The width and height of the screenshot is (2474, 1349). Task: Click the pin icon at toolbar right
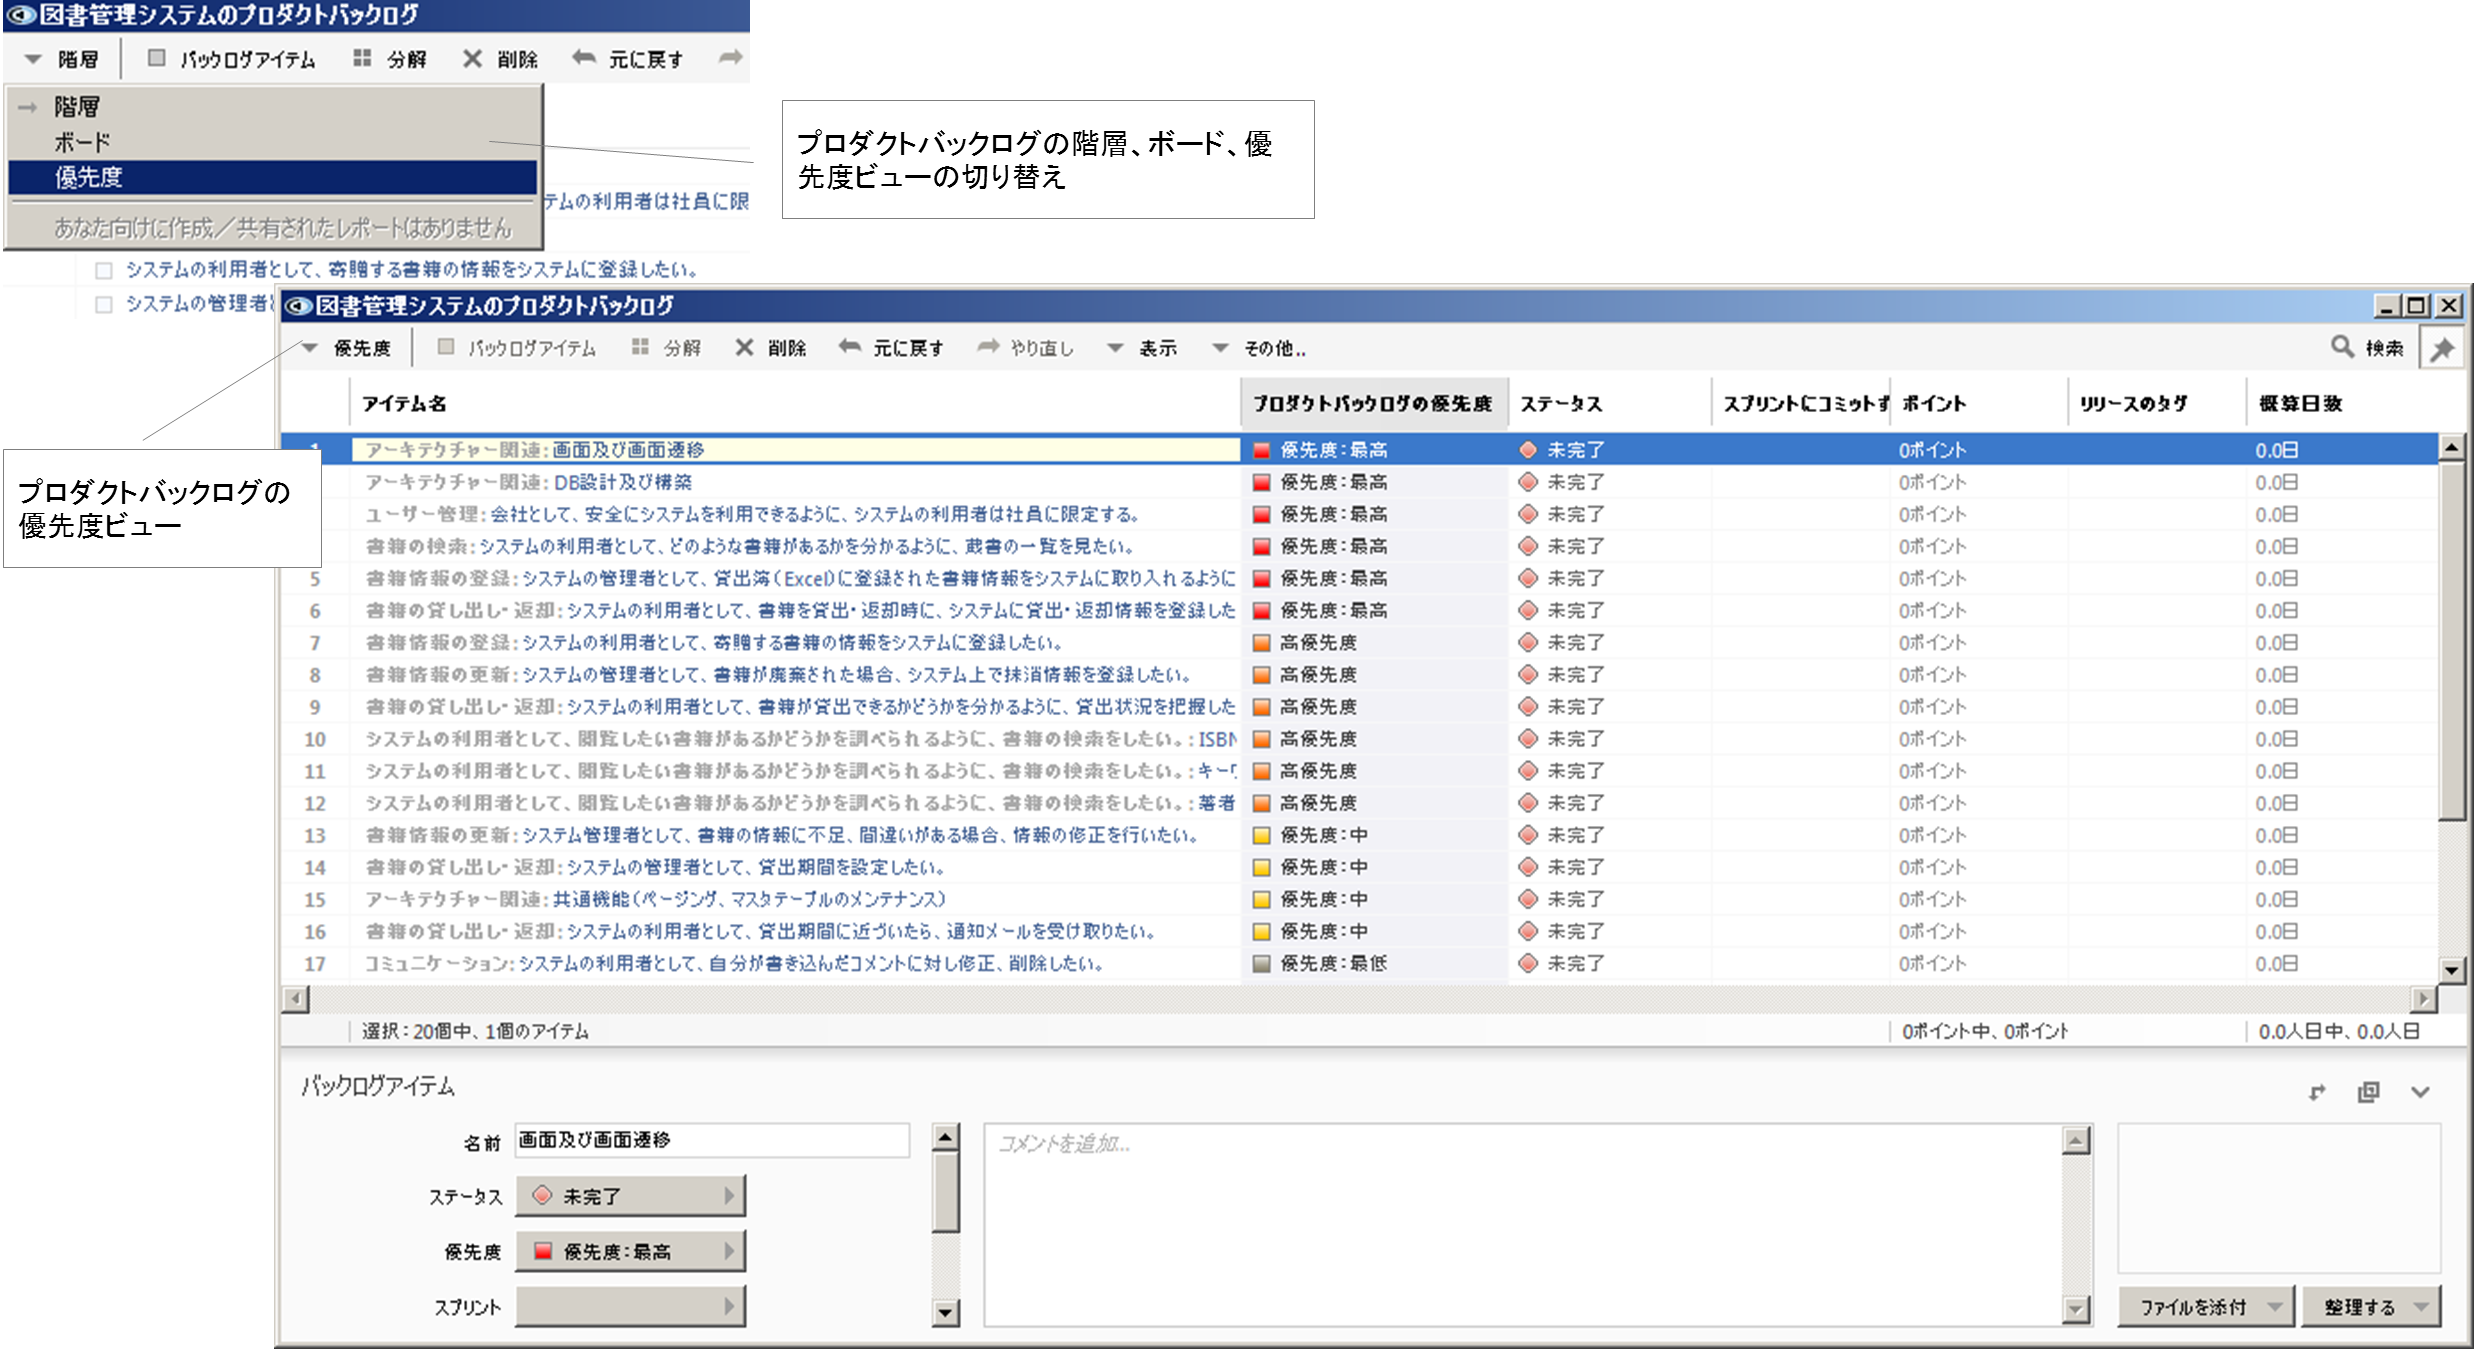pyautogui.click(x=2443, y=349)
